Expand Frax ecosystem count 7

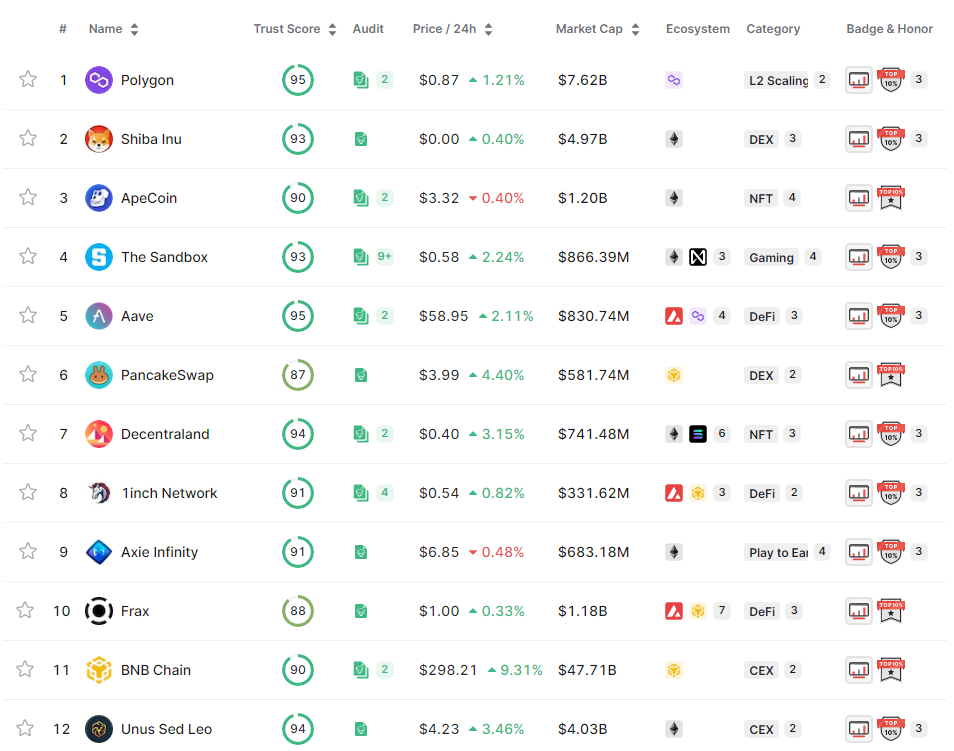(x=722, y=610)
